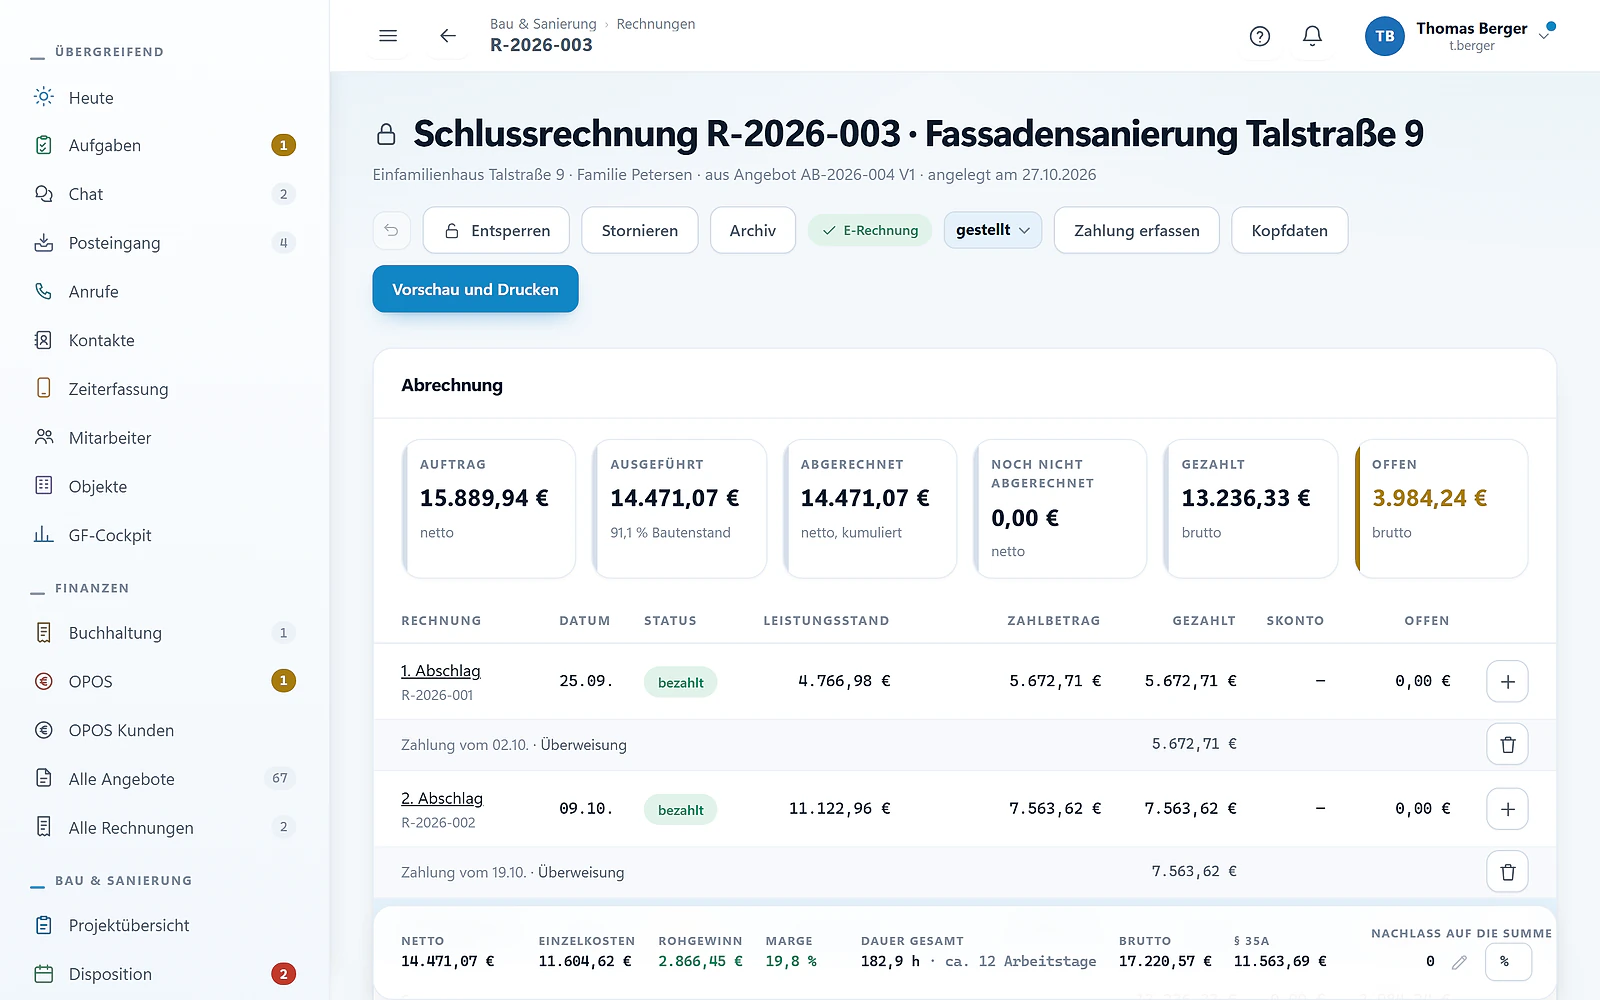This screenshot has height=1000, width=1600.
Task: Open the 2. Abschlag invoice link
Action: (442, 799)
